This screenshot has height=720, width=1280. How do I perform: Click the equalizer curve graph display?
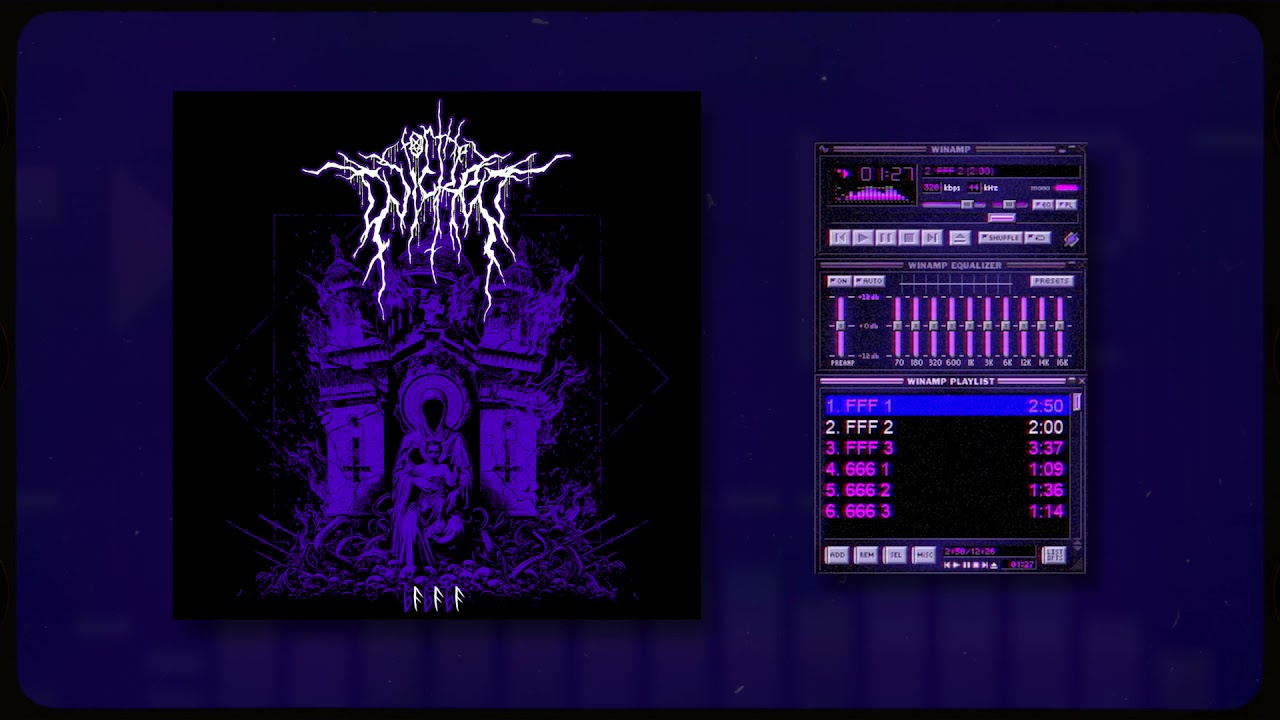click(x=956, y=284)
